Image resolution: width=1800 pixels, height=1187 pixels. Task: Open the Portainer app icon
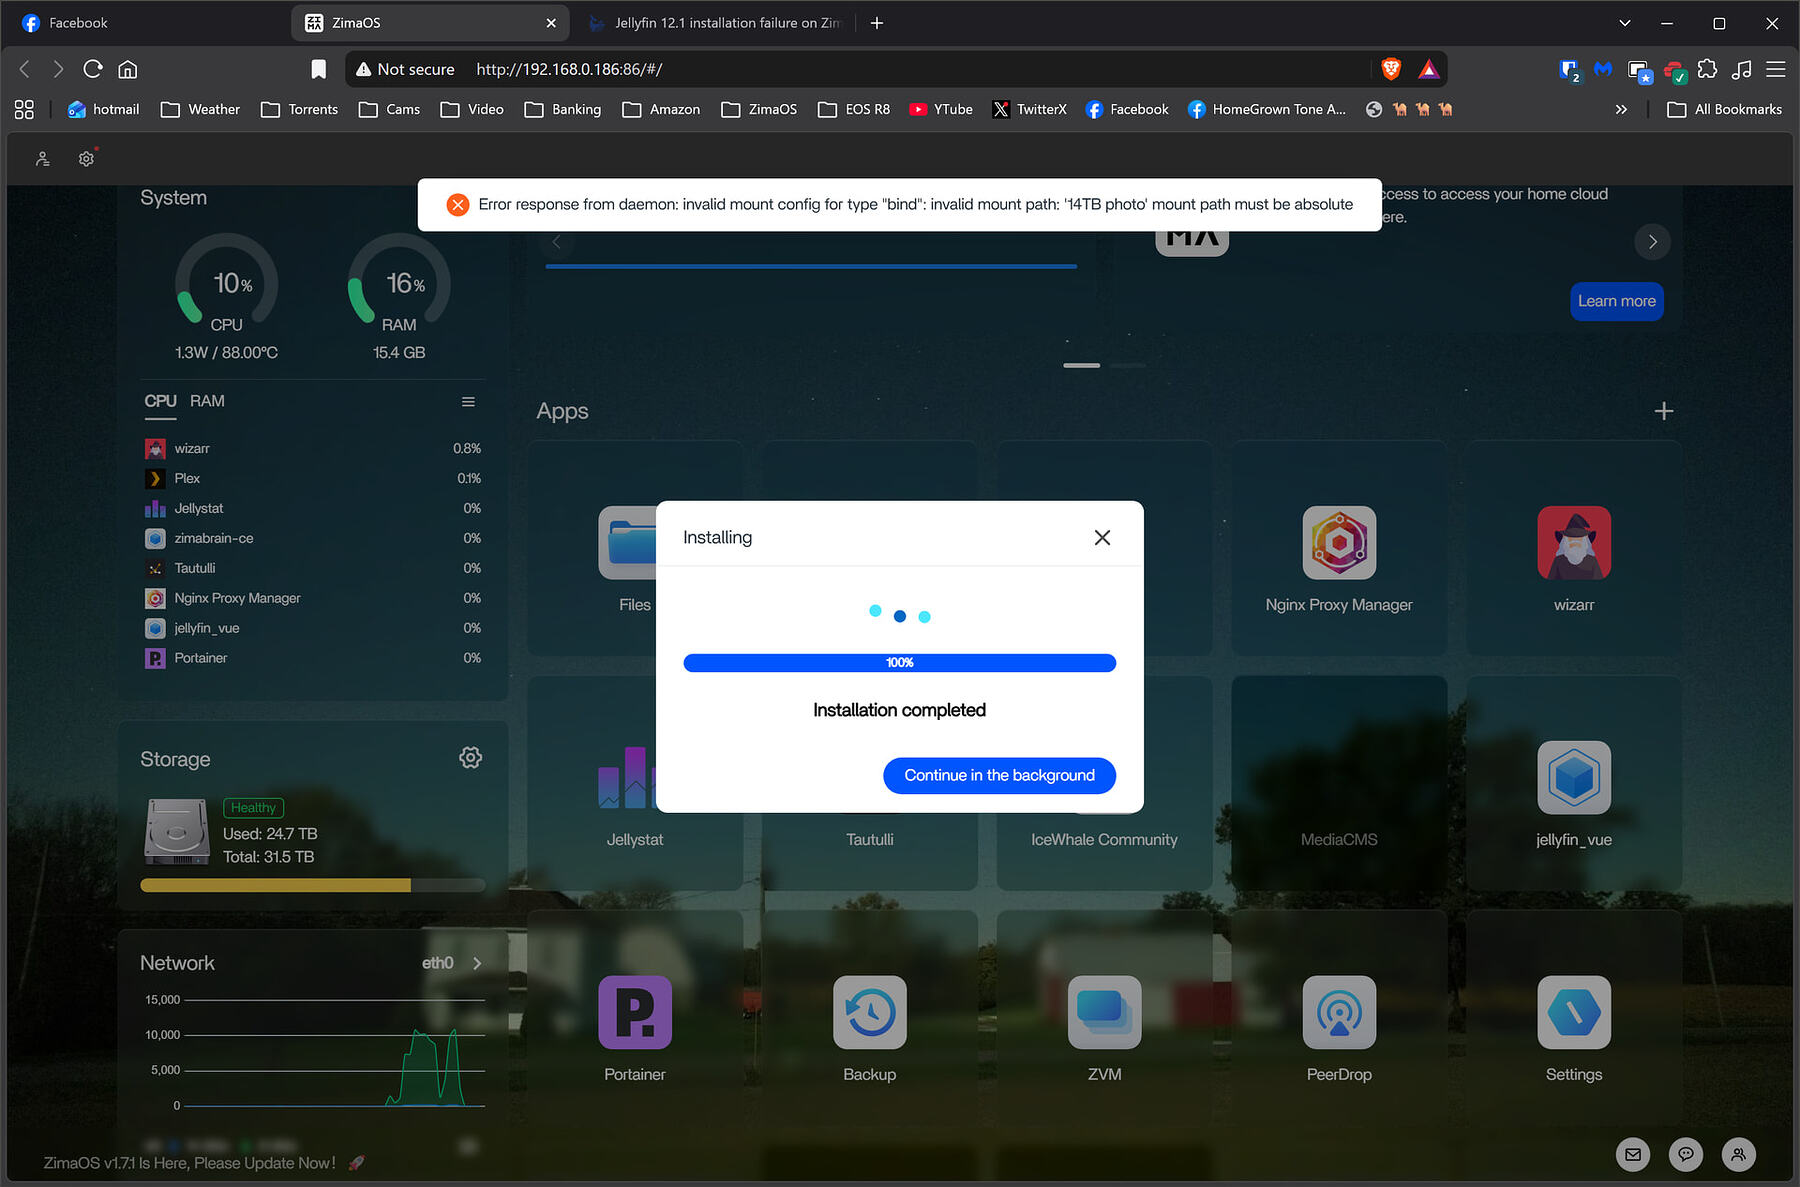[635, 1012]
